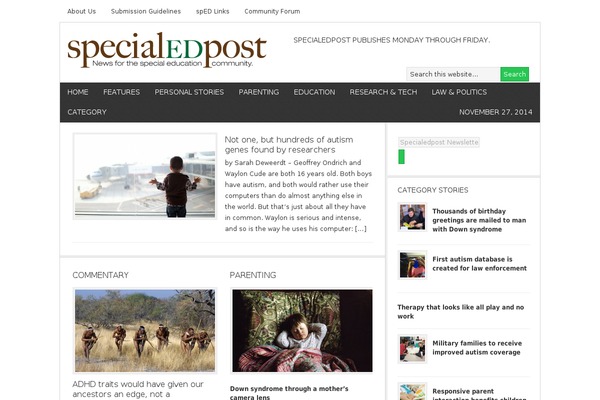Open the Law & Politics section
The height and width of the screenshot is (400, 600).
[459, 92]
